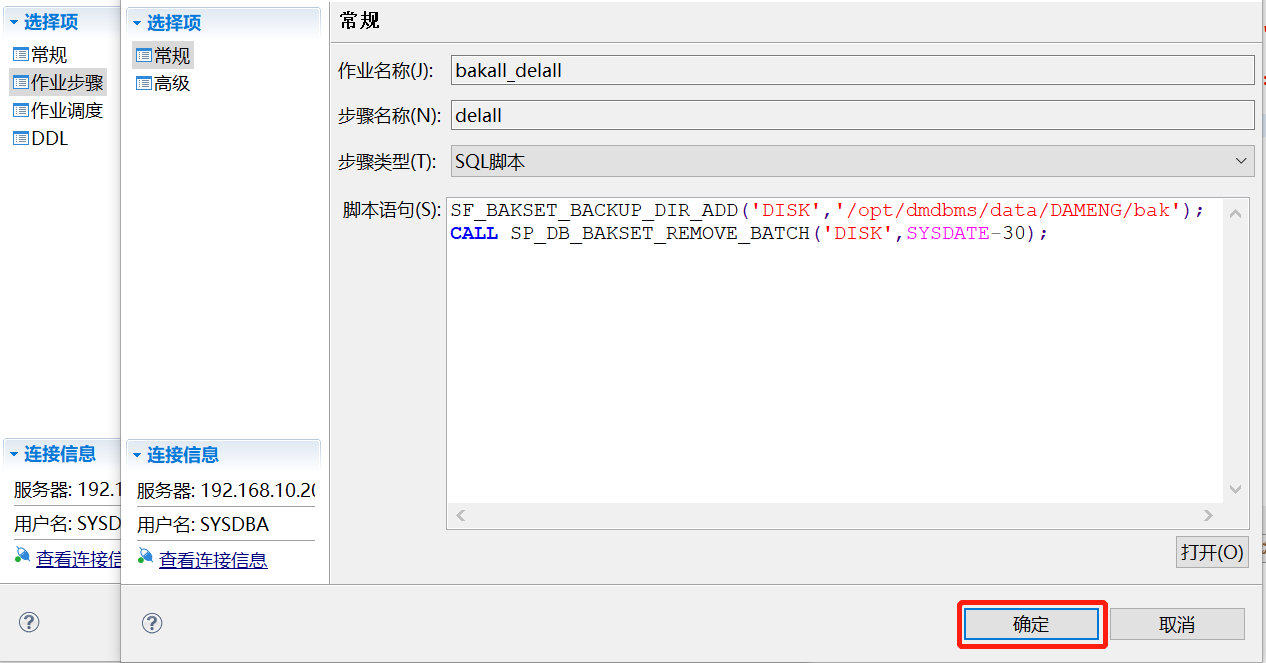
Task: Click connection icon beside back 查看连接信息
Action: (x=23, y=556)
